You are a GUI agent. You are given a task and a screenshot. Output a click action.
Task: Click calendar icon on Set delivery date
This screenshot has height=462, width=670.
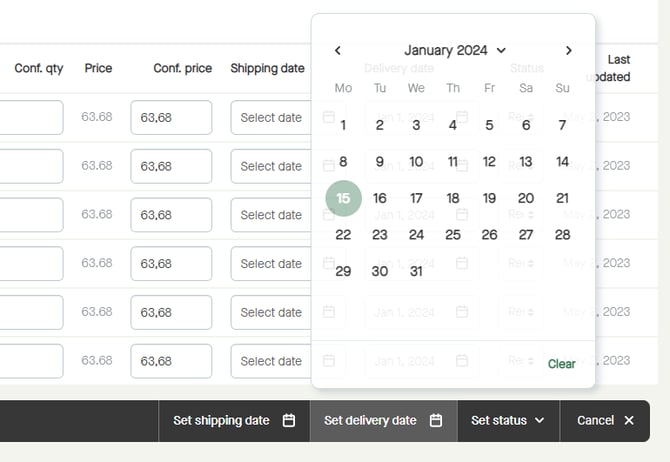coord(436,421)
